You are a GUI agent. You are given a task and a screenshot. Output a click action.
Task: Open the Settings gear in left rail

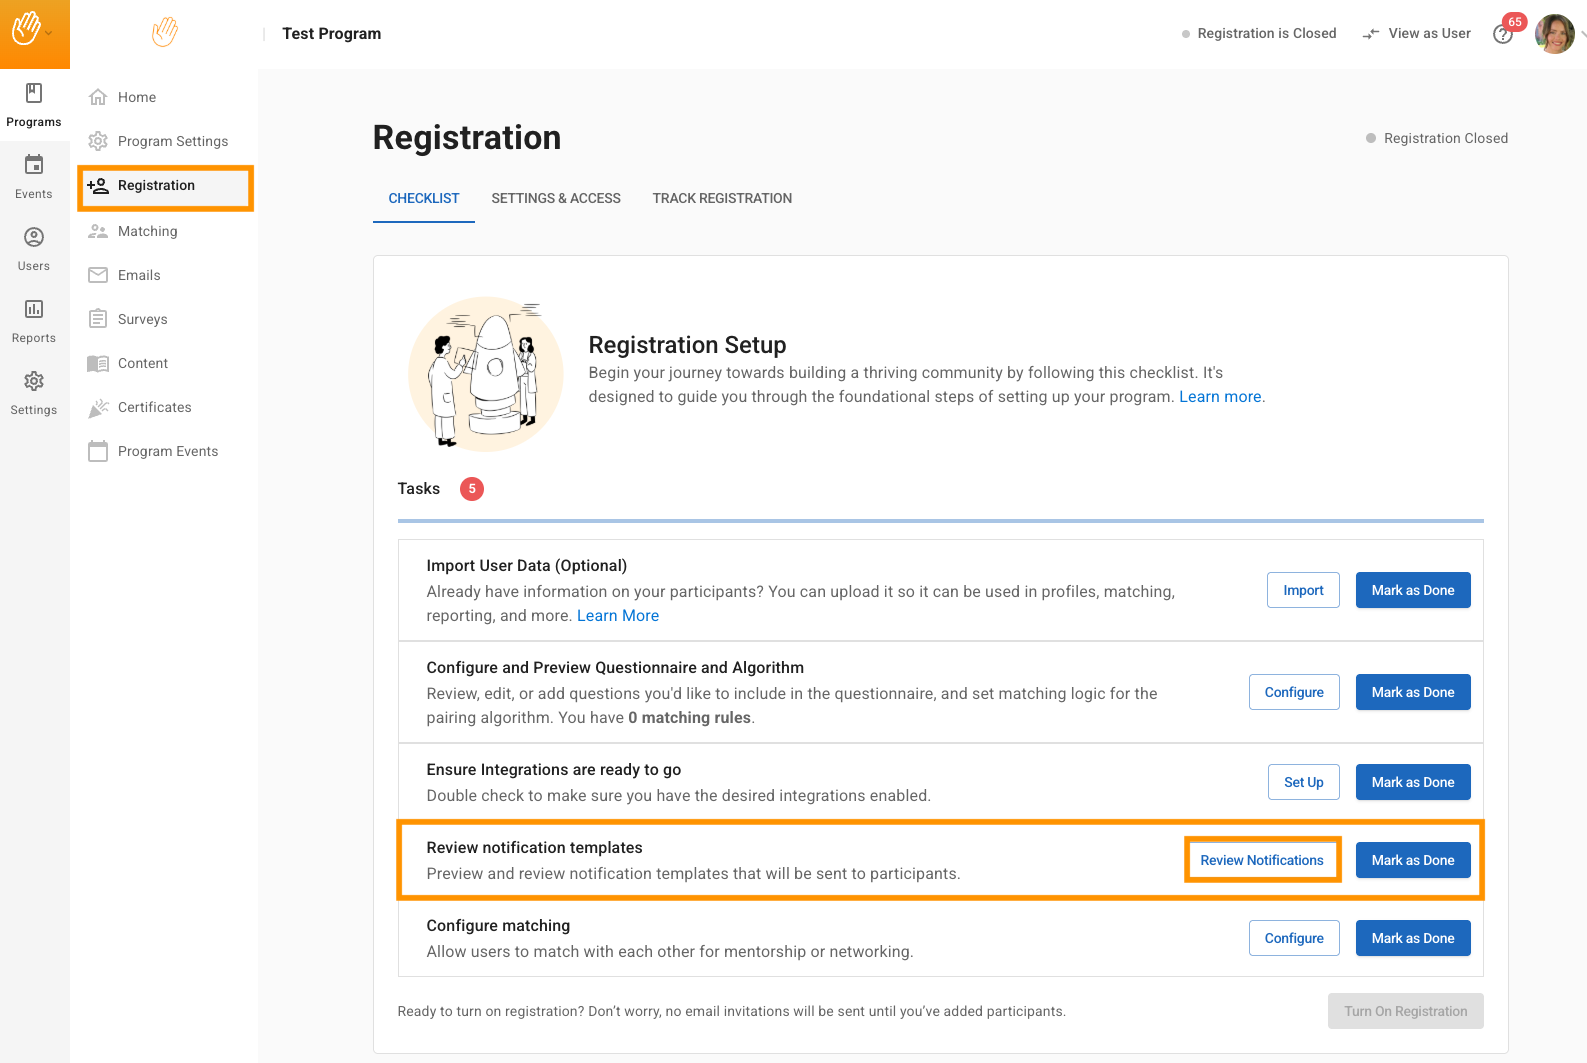(34, 381)
